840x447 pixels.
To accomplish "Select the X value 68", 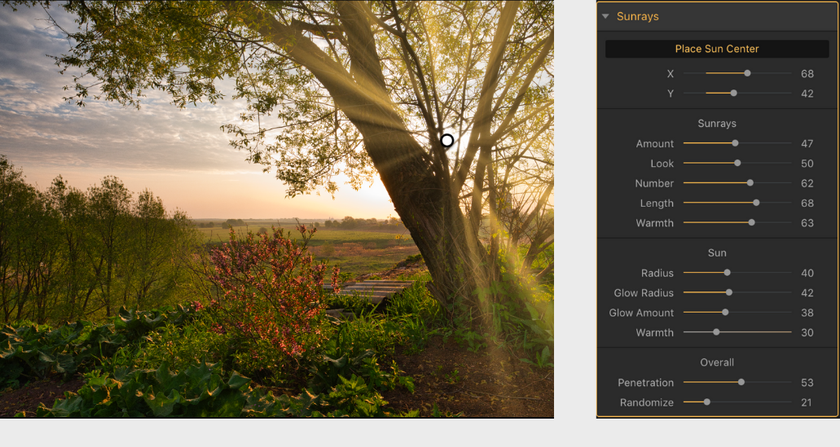I will [807, 74].
